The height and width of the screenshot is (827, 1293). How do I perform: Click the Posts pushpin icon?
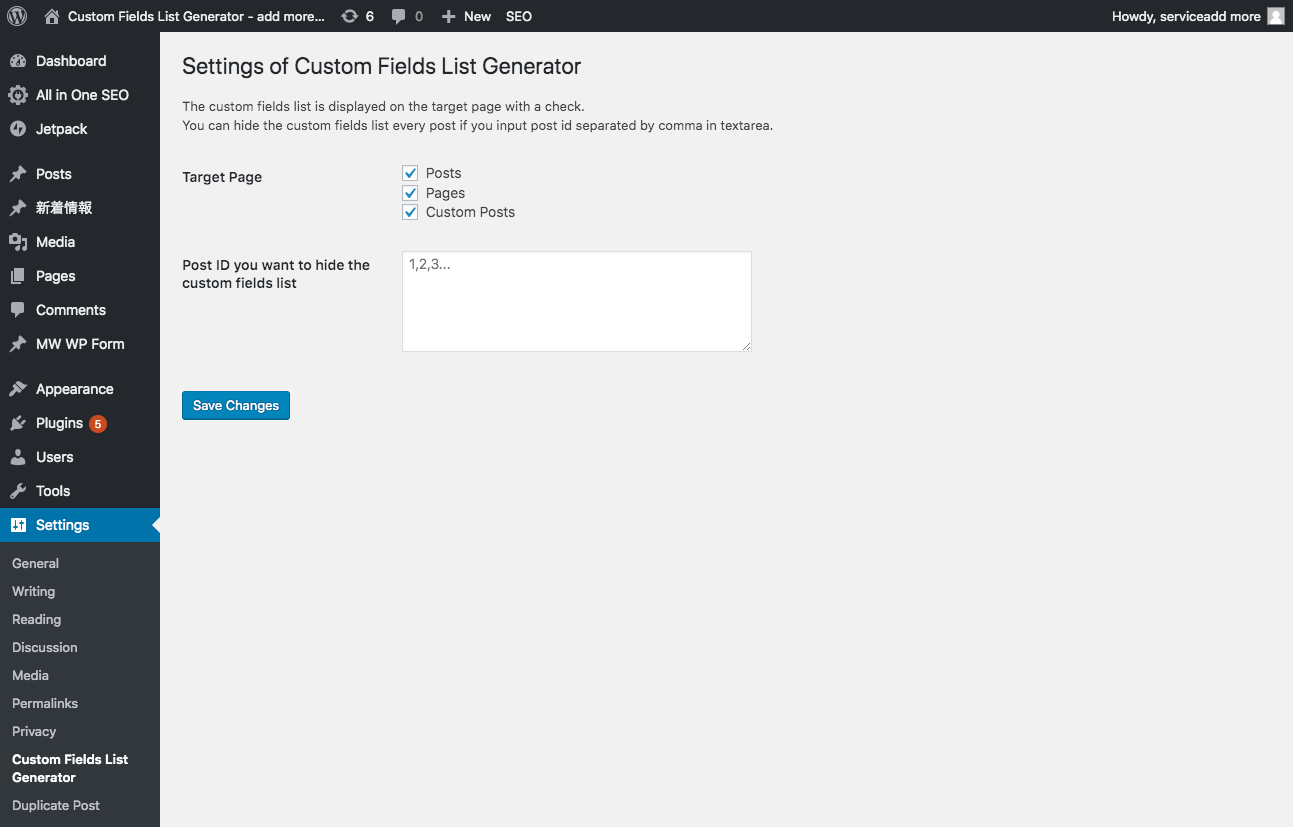tap(18, 174)
